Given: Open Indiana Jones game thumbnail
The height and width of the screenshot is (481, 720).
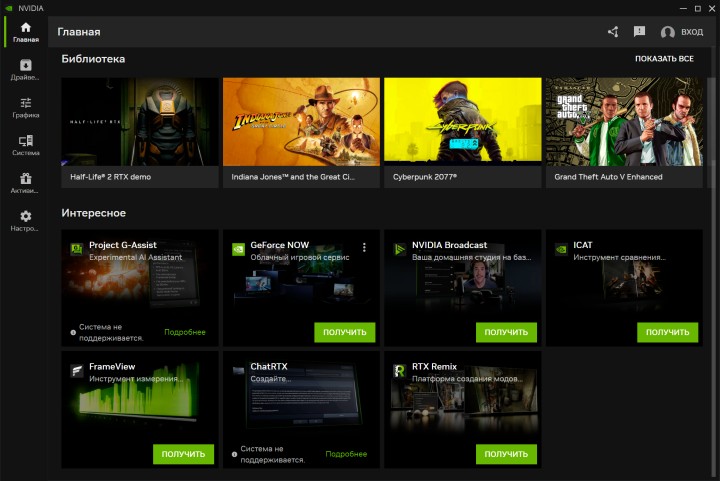Looking at the screenshot, I should [x=301, y=122].
